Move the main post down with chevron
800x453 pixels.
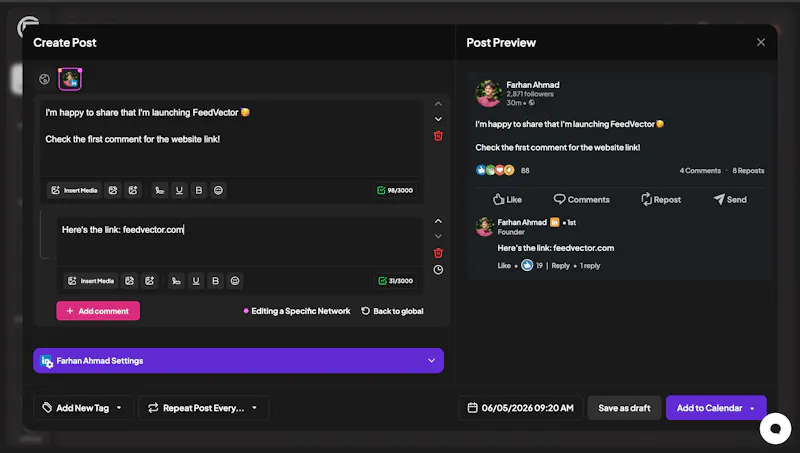pos(438,119)
